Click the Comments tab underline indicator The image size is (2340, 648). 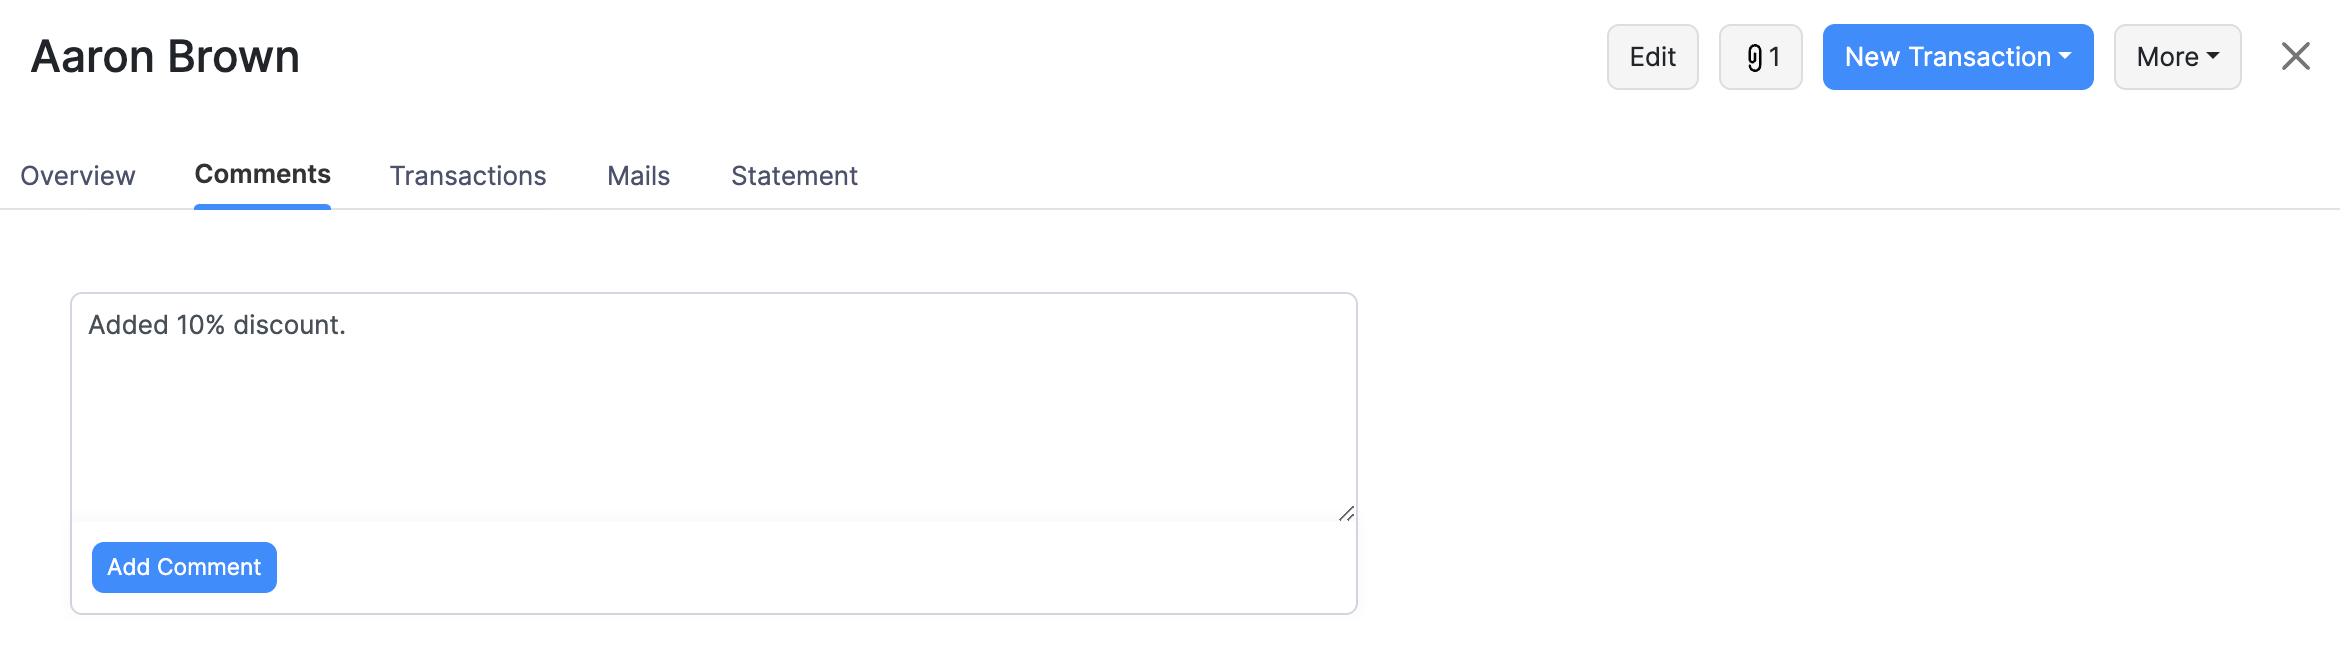pyautogui.click(x=262, y=207)
